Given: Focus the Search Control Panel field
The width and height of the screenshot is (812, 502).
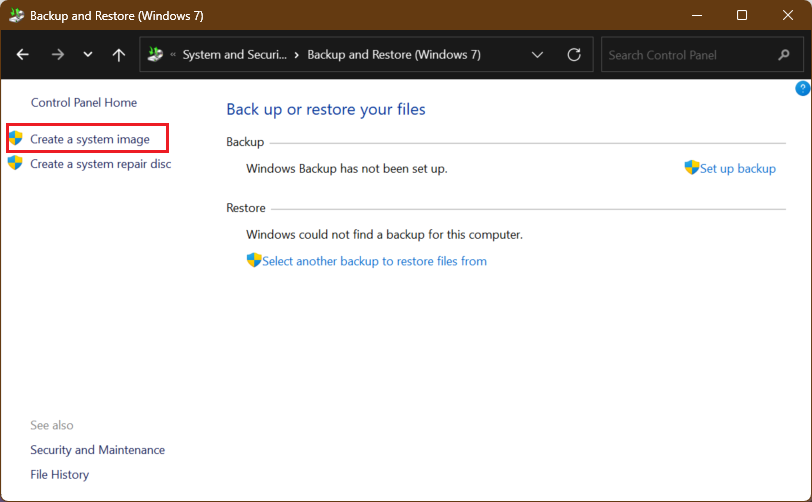Looking at the screenshot, I should [x=702, y=54].
